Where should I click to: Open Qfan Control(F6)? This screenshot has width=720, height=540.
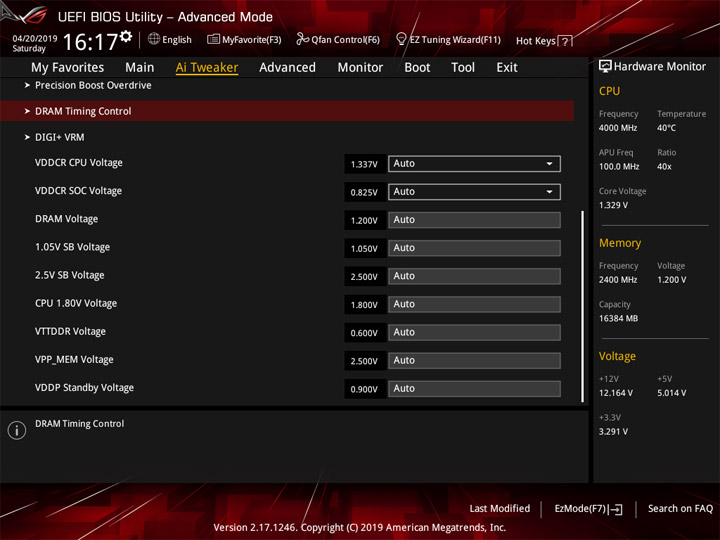pyautogui.click(x=338, y=39)
